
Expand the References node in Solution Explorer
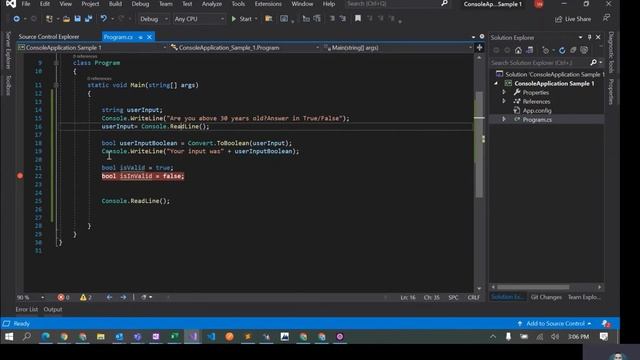click(x=504, y=101)
